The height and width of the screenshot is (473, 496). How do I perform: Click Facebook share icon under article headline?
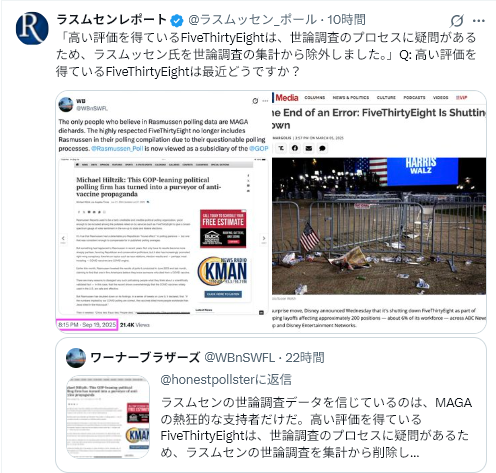click(x=295, y=148)
